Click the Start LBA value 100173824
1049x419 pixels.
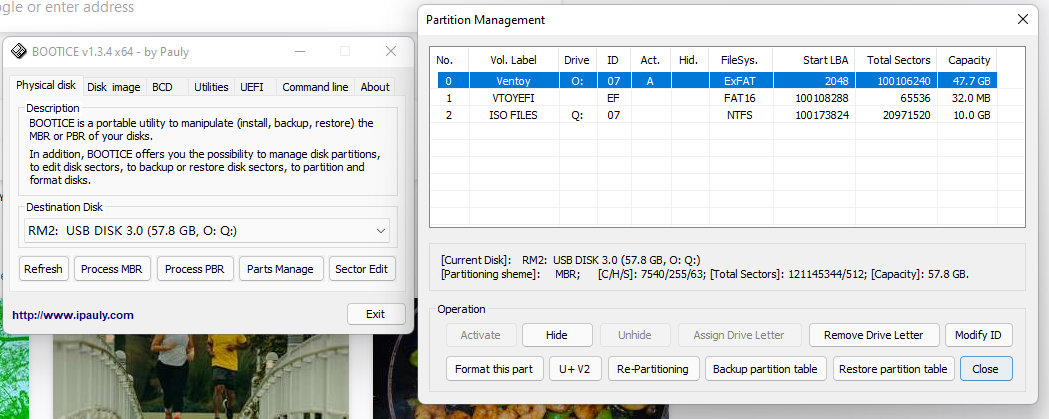[822, 114]
